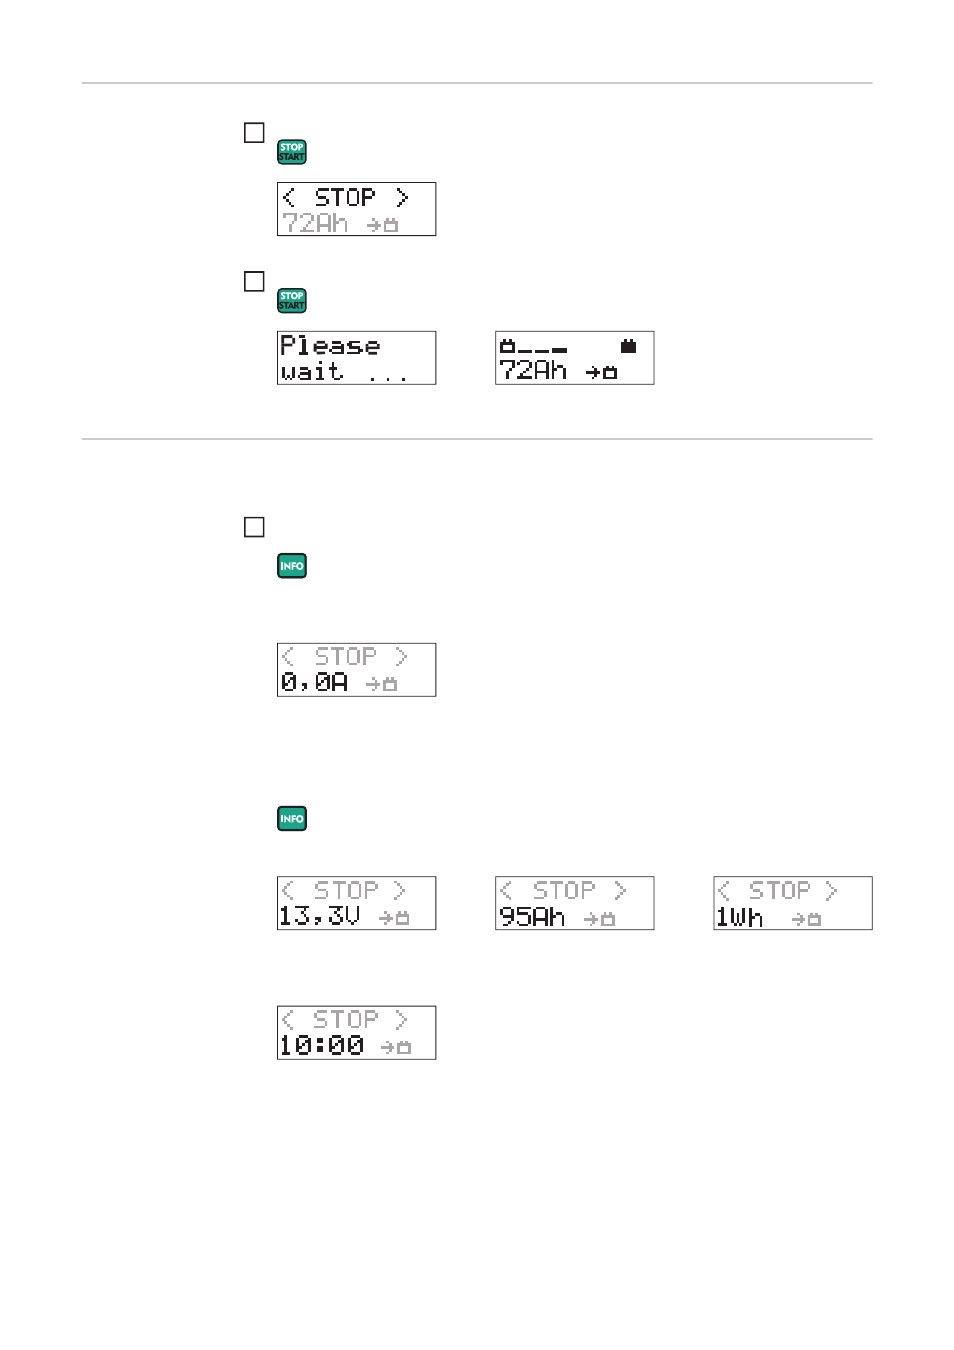Select the 95Ah charge display
954x1350 pixels.
574,903
